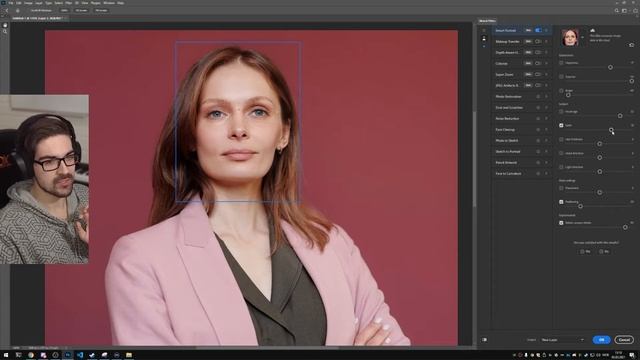
Task: Click the Fill Screen button
Action: coord(101,10)
